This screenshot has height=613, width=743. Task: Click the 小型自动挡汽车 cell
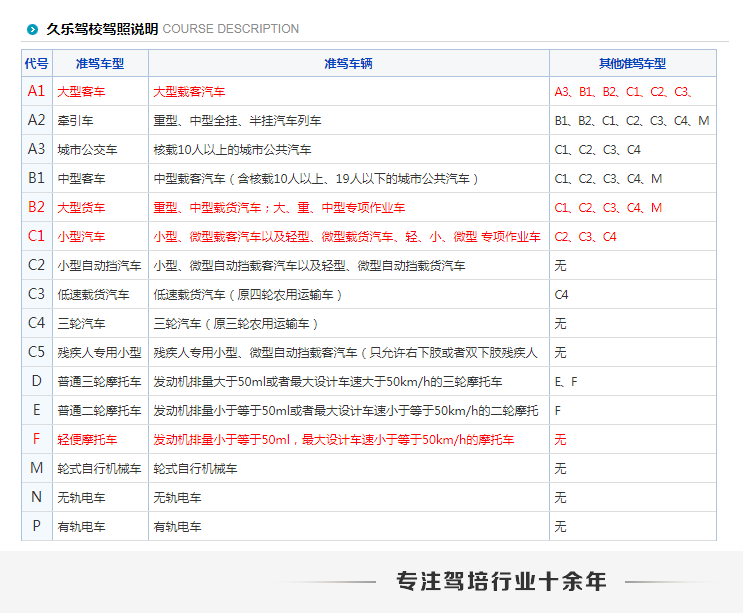point(100,265)
